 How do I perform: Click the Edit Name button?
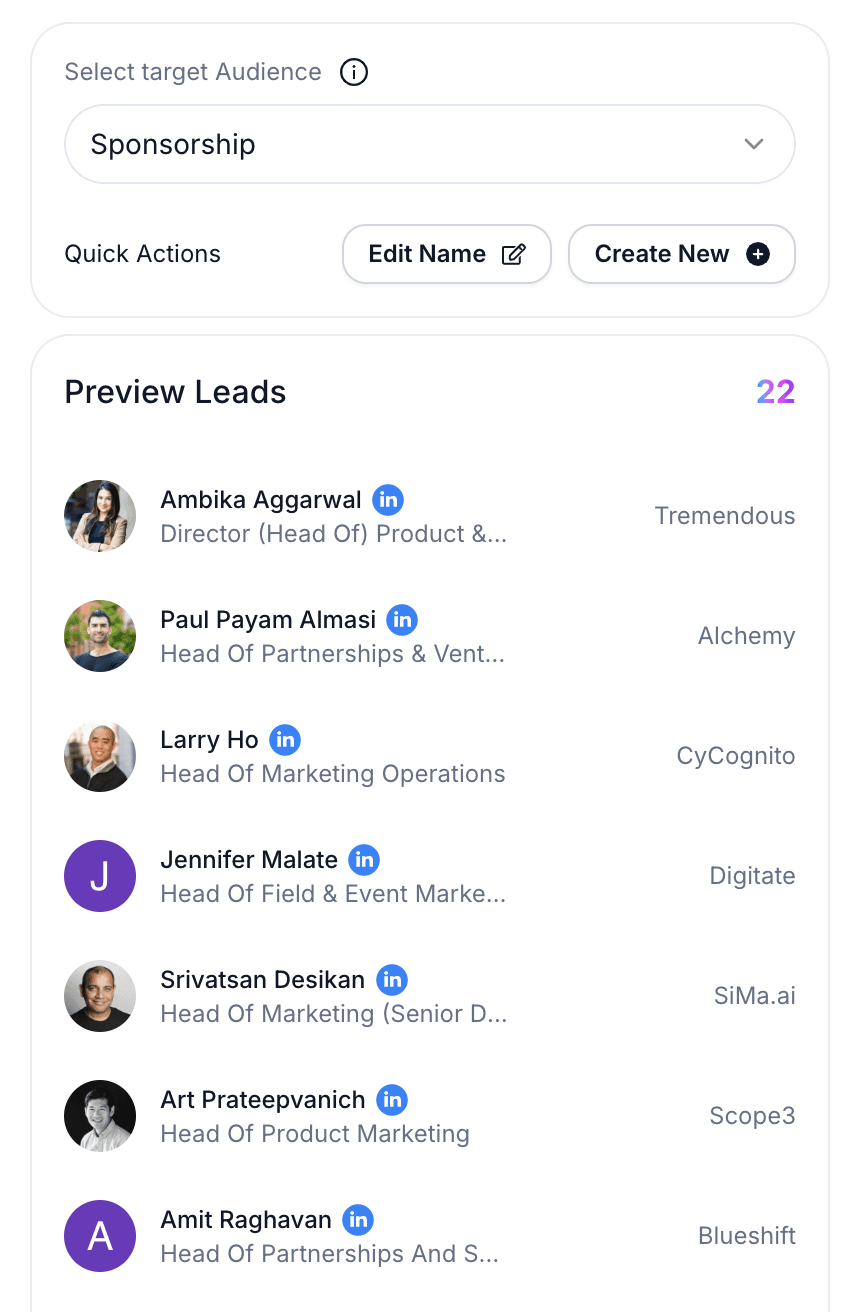446,254
